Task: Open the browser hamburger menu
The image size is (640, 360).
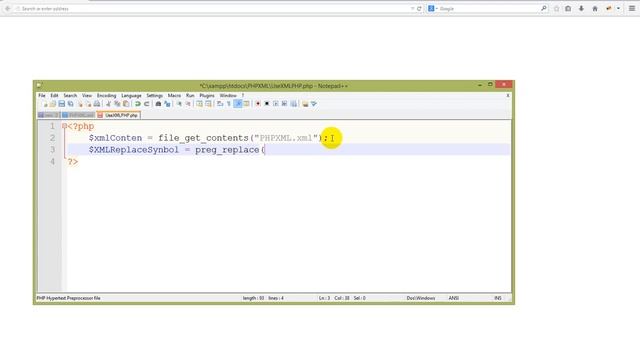Action: [x=632, y=9]
